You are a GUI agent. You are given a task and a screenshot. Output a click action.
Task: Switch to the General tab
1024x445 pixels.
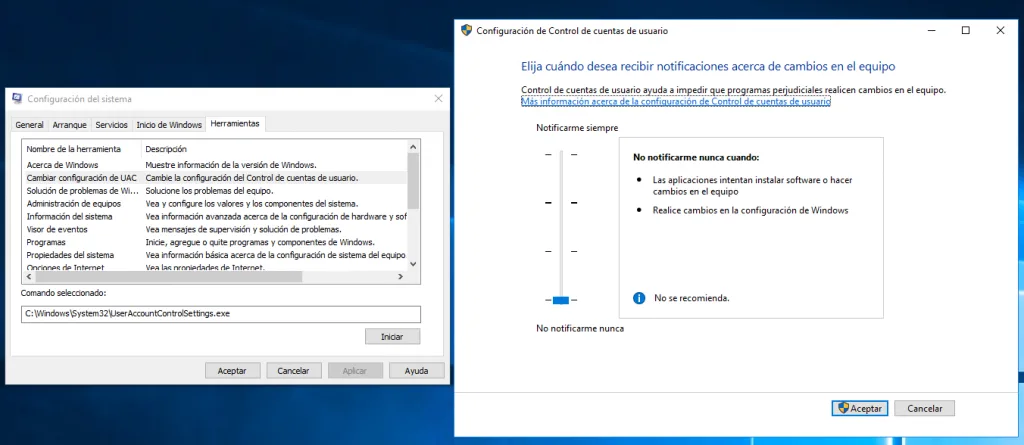(x=29, y=125)
